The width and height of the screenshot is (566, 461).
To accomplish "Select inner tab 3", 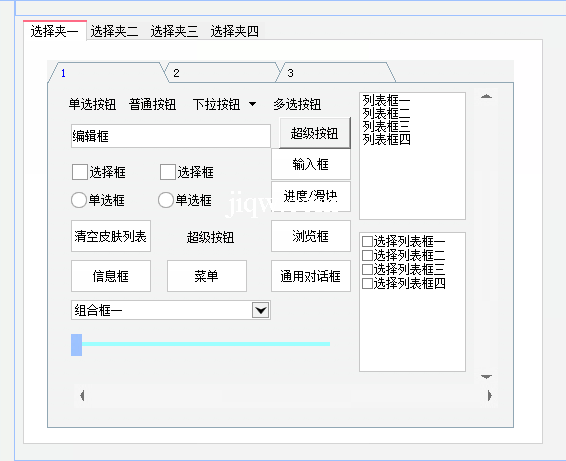I will [336, 73].
